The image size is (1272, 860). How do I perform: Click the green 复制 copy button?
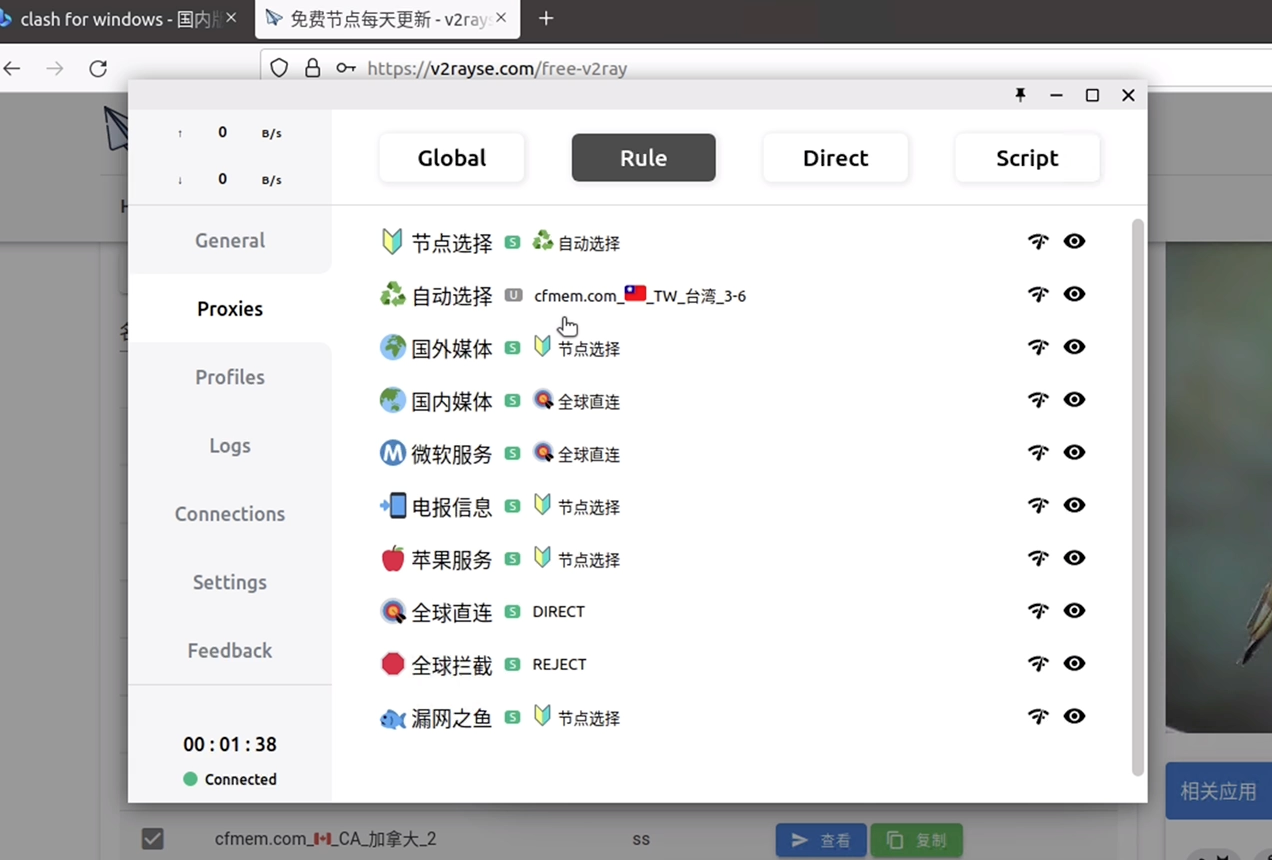[916, 839]
